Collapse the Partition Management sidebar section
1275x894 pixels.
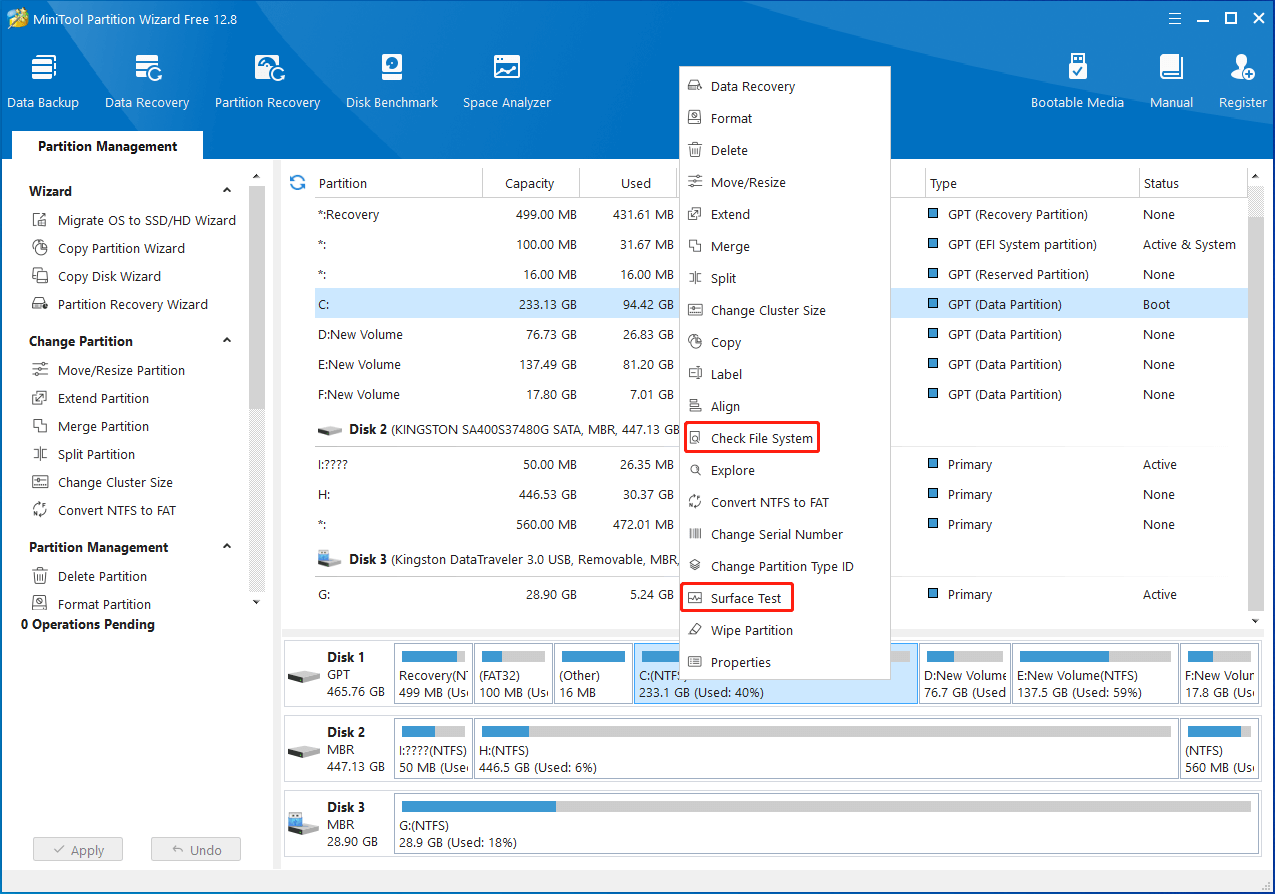point(227,546)
